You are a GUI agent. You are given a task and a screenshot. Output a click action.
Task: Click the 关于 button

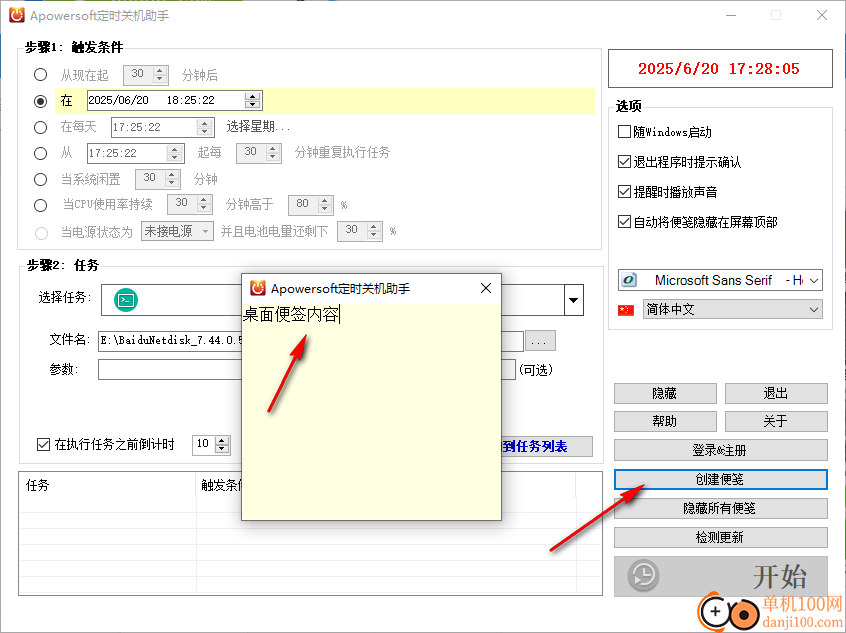(x=776, y=421)
